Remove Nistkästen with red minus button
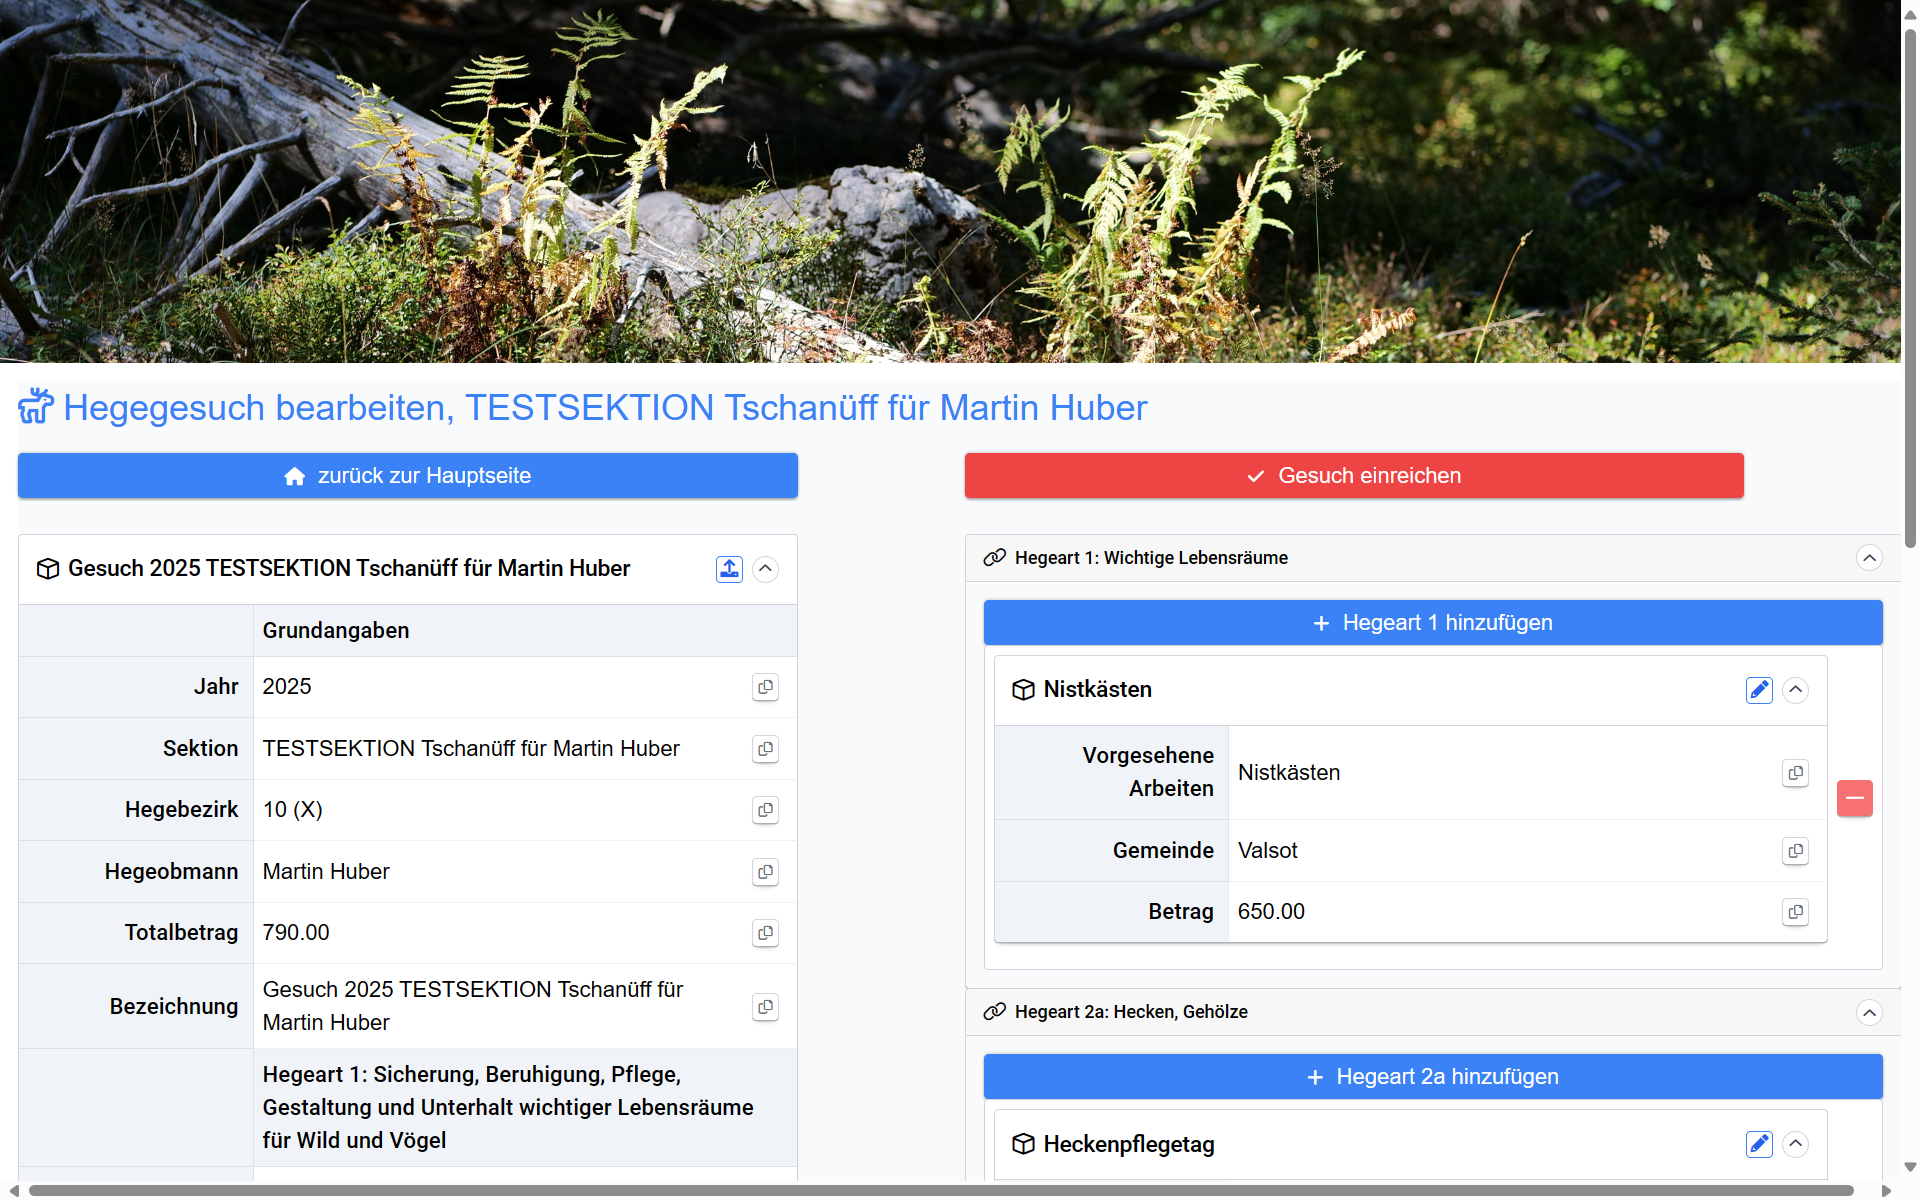1920x1200 pixels. (1854, 798)
